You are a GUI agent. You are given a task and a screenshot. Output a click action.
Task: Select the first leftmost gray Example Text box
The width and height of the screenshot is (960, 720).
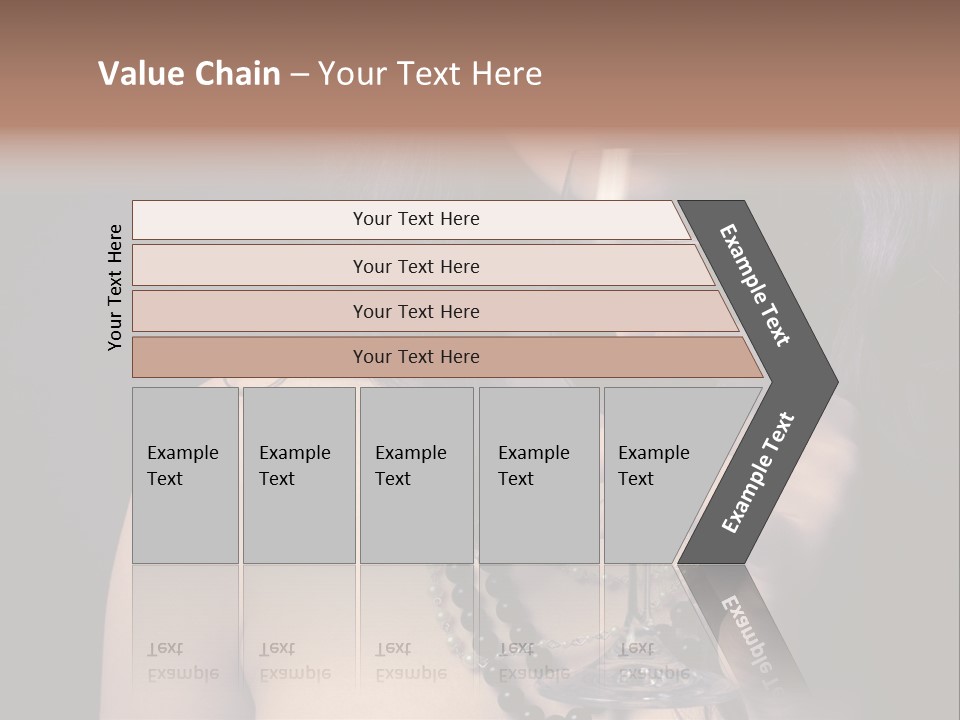184,466
